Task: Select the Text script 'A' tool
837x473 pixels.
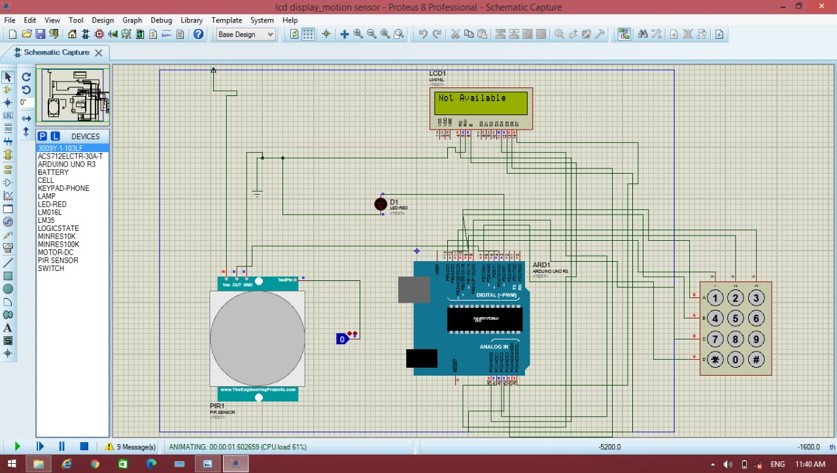Action: click(x=8, y=328)
